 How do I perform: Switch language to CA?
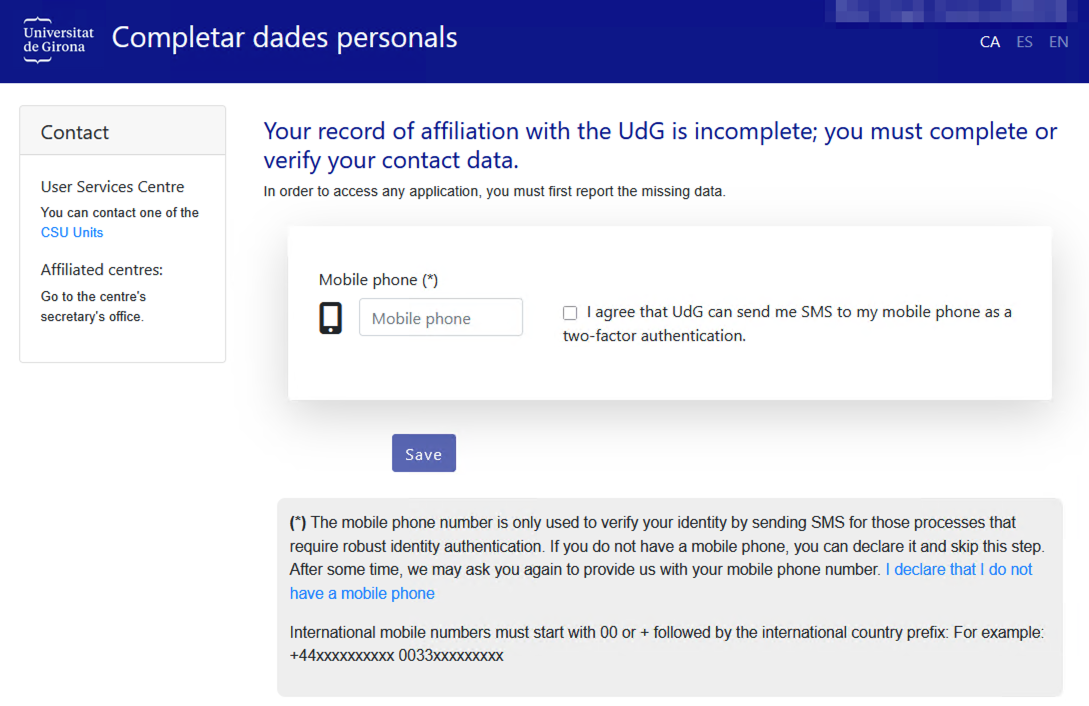tap(990, 42)
